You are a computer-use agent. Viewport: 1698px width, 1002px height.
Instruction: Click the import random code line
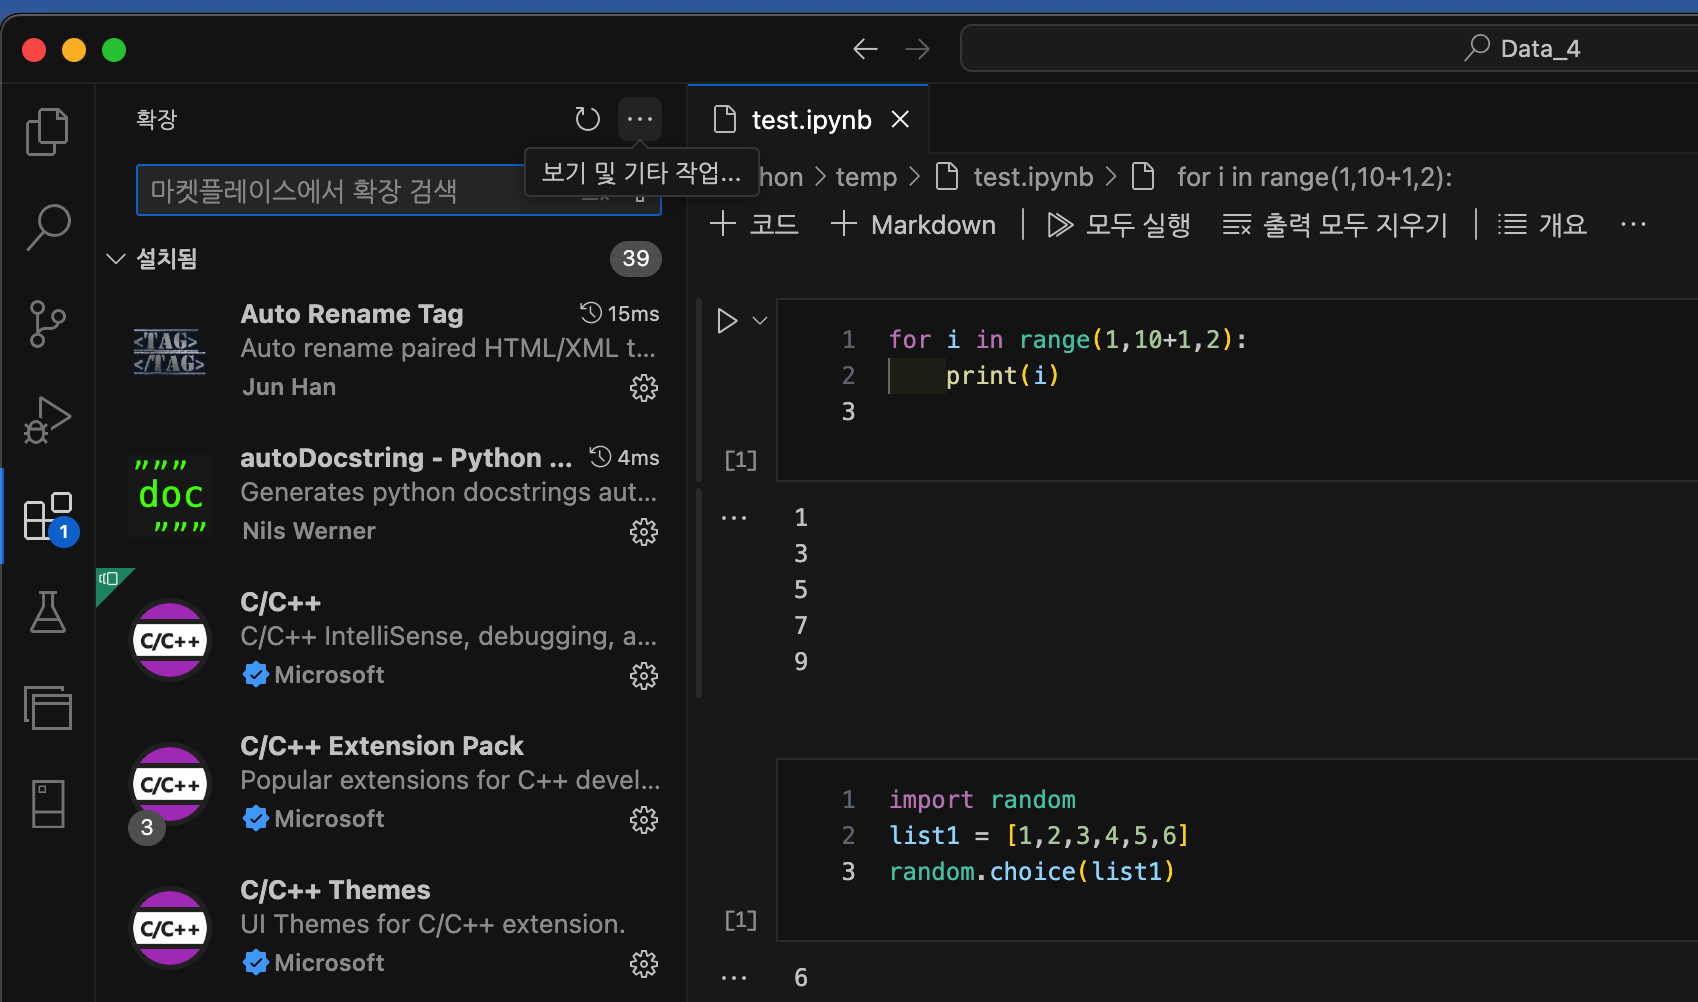tap(982, 800)
